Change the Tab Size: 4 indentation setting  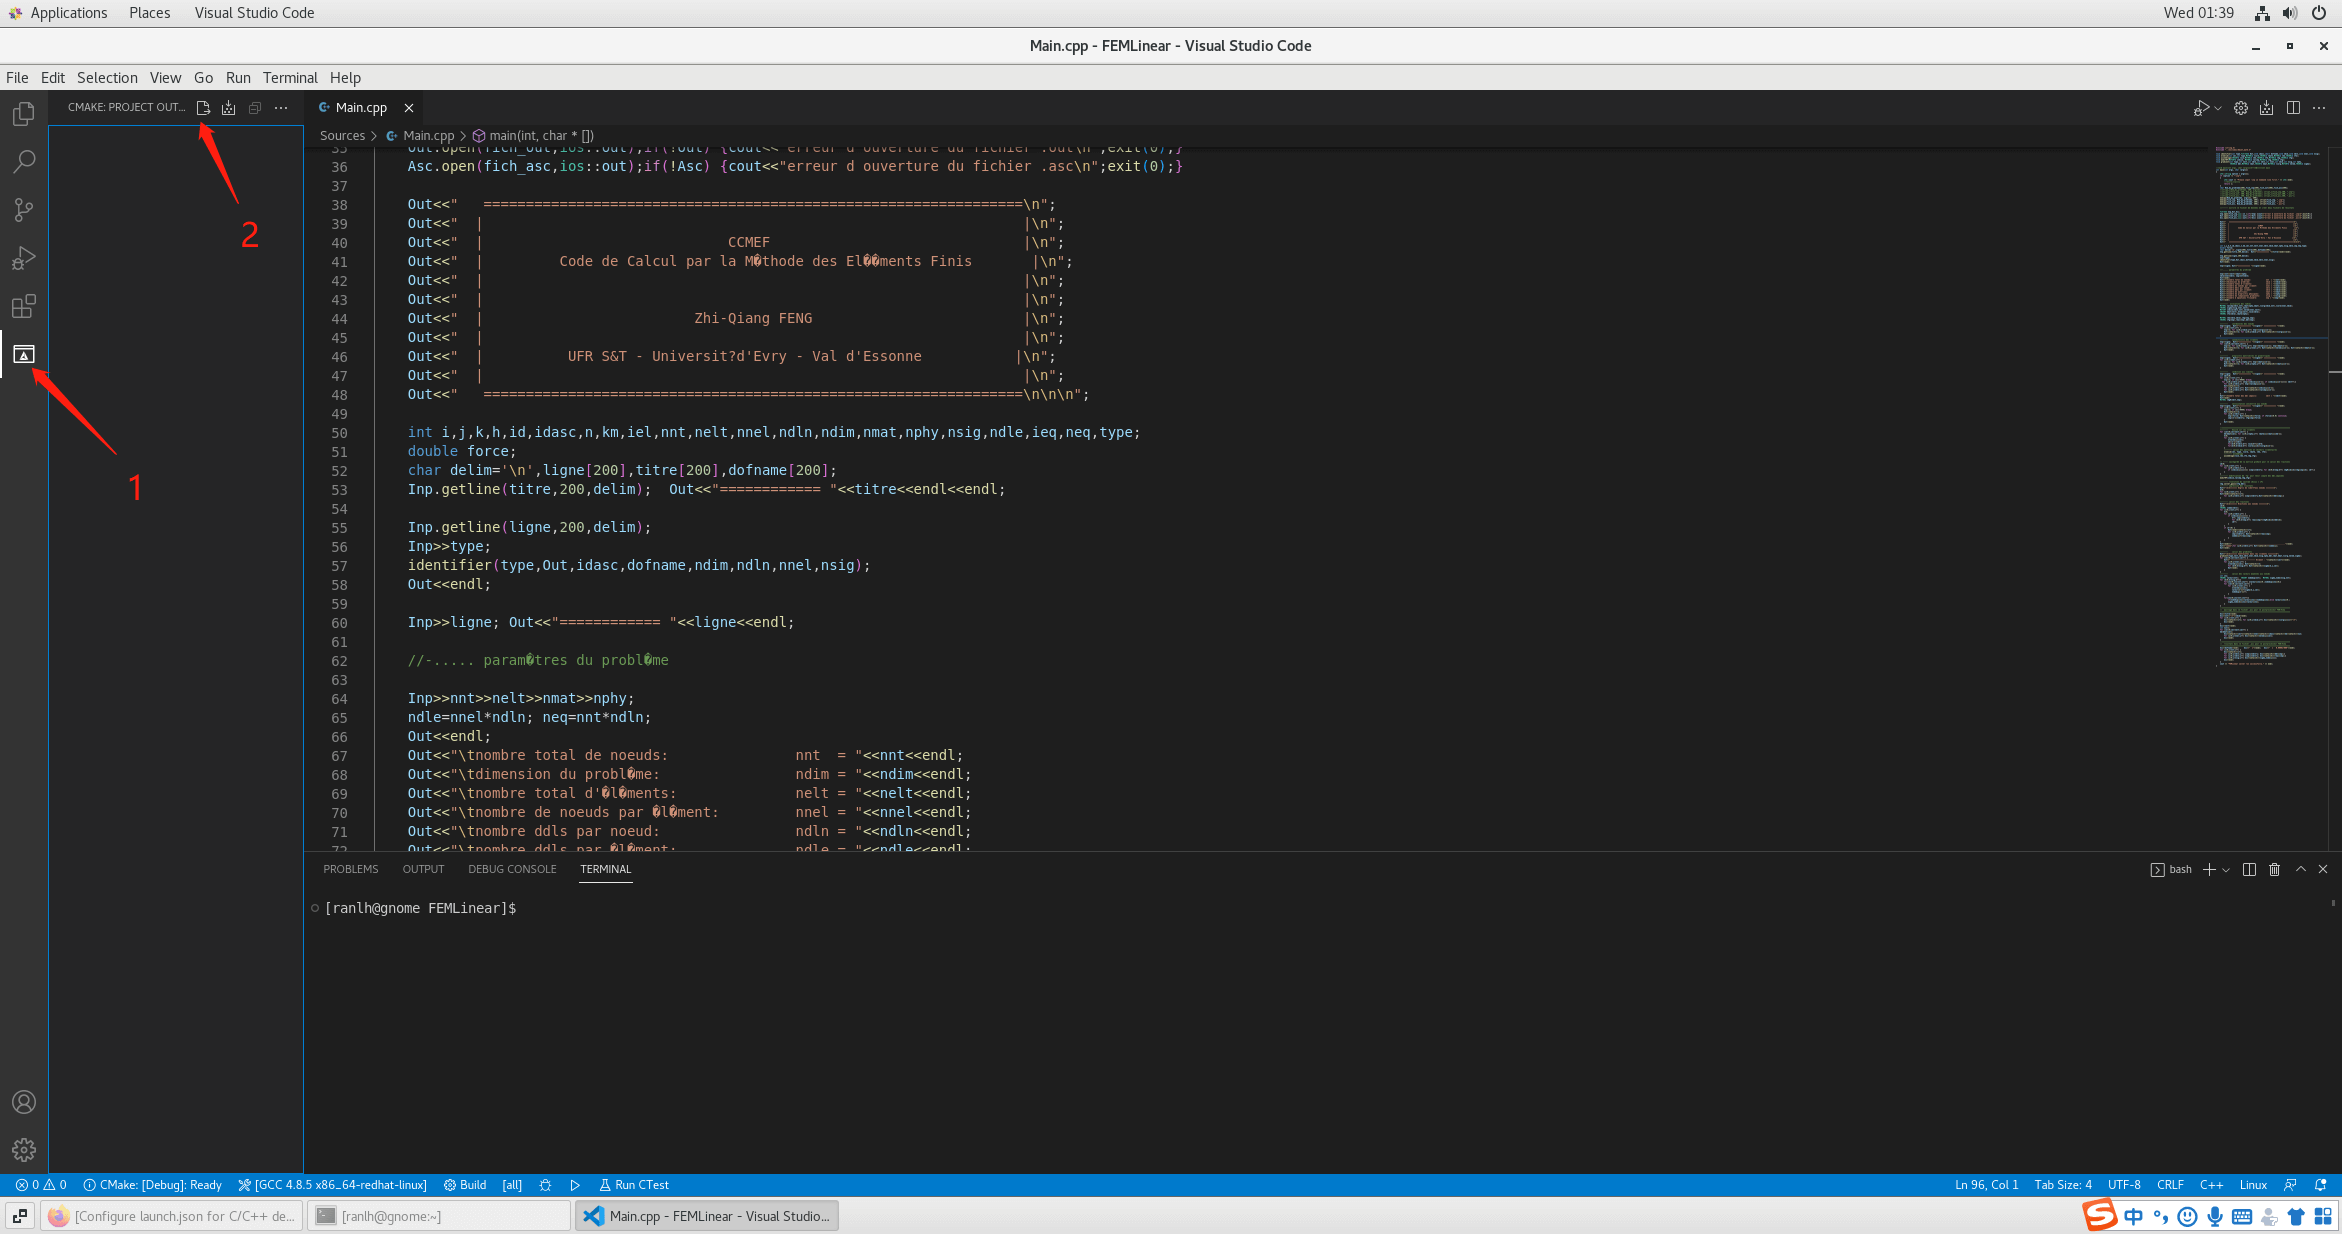(x=2062, y=1185)
